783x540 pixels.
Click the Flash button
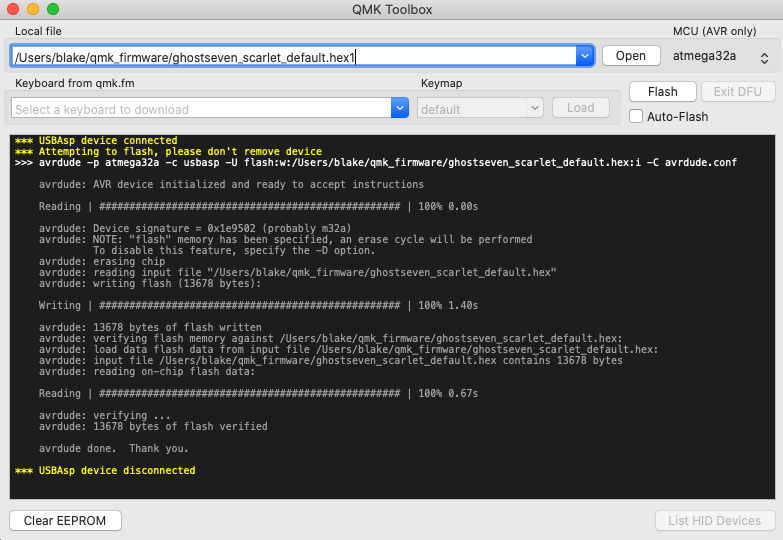pyautogui.click(x=662, y=92)
